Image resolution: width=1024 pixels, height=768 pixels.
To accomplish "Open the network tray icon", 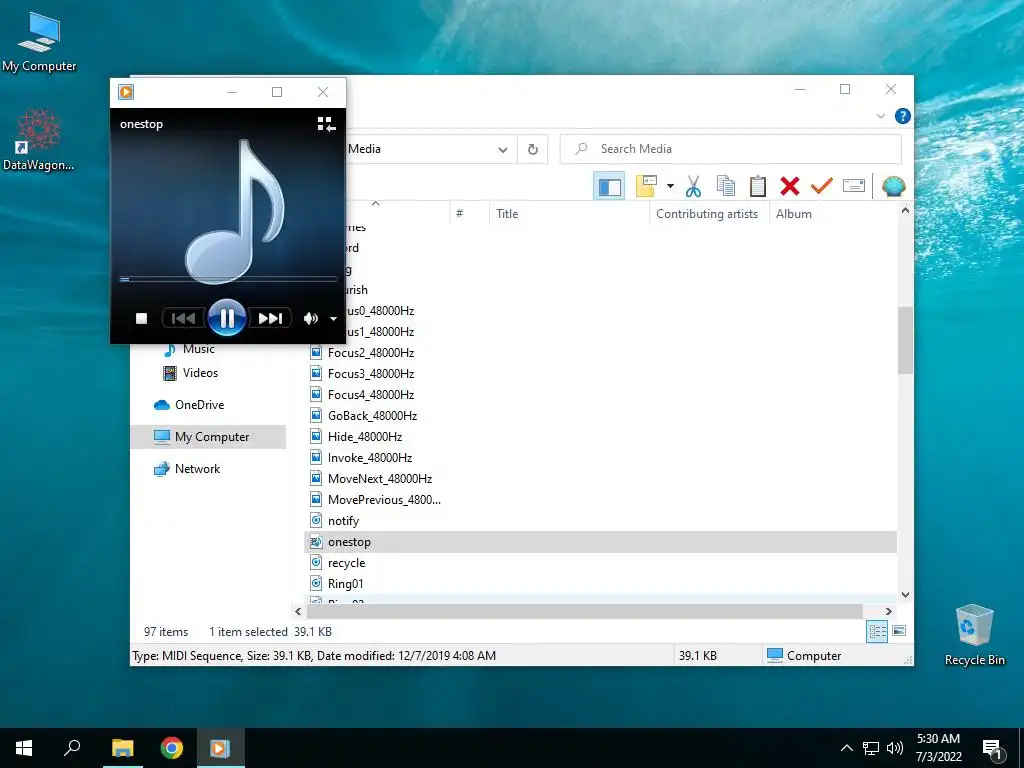I will click(871, 748).
